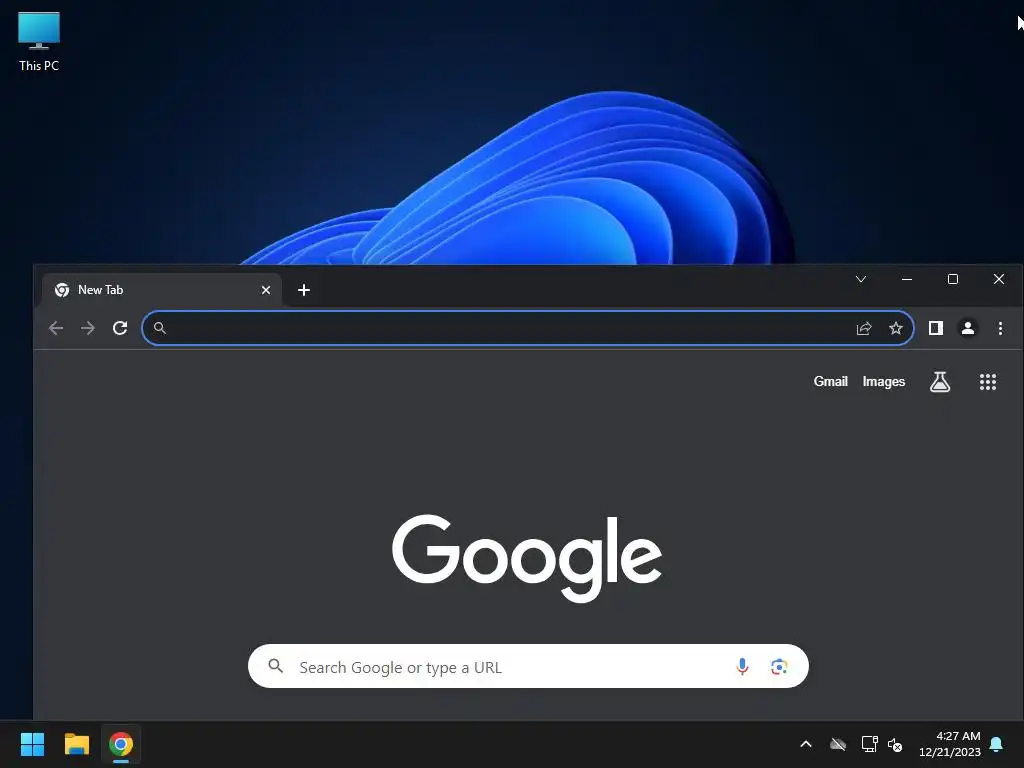
Task: Search by image with Google Lens
Action: pyautogui.click(x=778, y=666)
